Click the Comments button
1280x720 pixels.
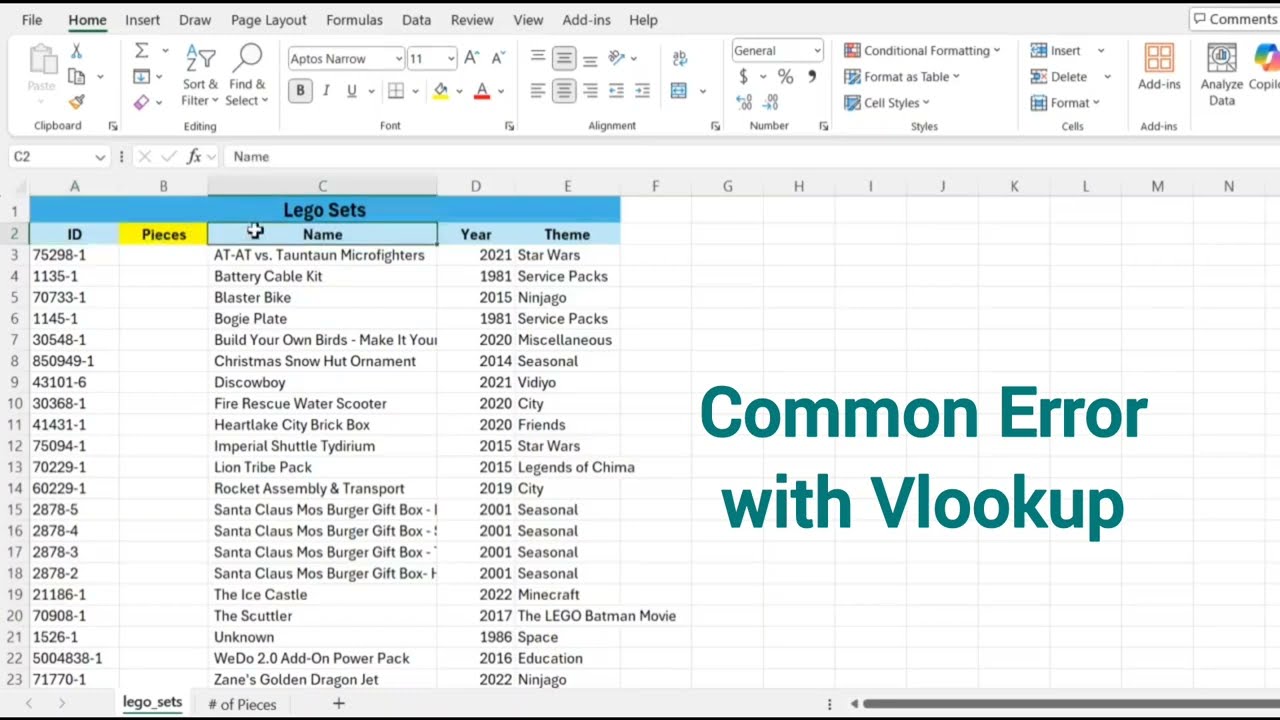pyautogui.click(x=1235, y=19)
